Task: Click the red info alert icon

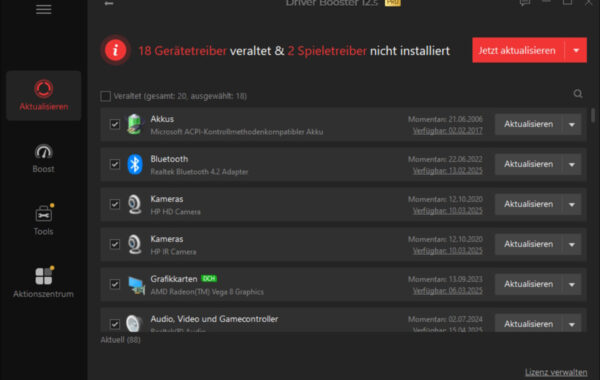Action: point(115,50)
